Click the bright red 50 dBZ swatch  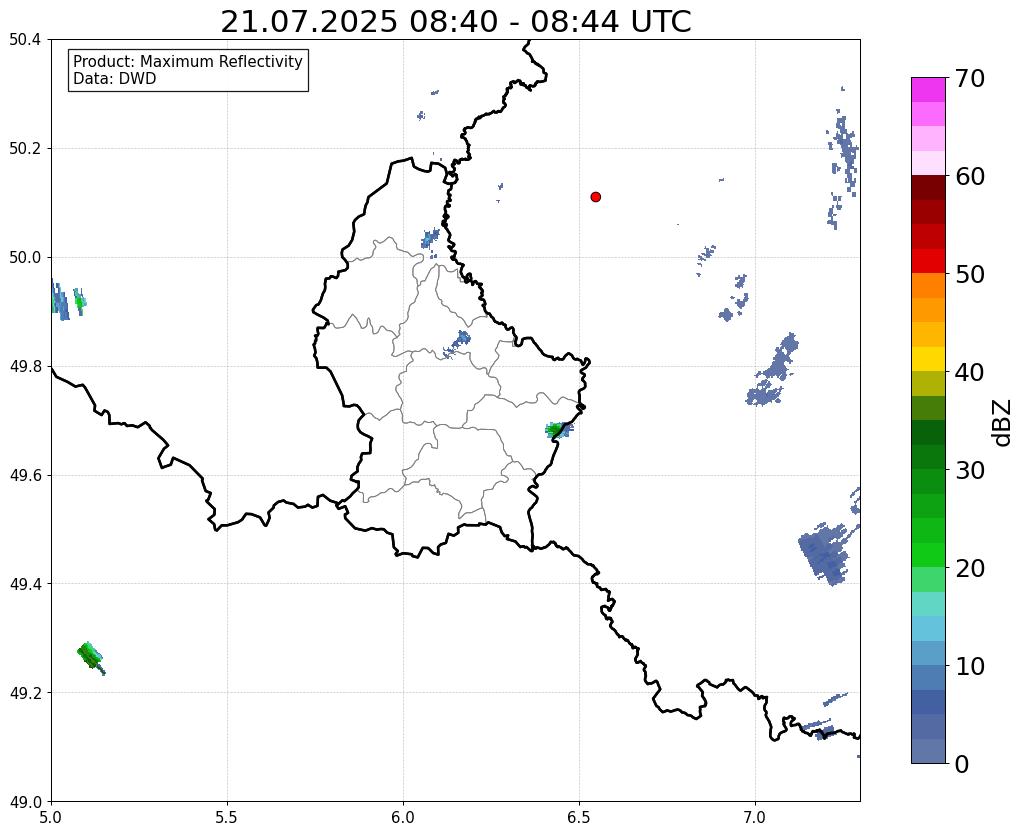[x=928, y=261]
